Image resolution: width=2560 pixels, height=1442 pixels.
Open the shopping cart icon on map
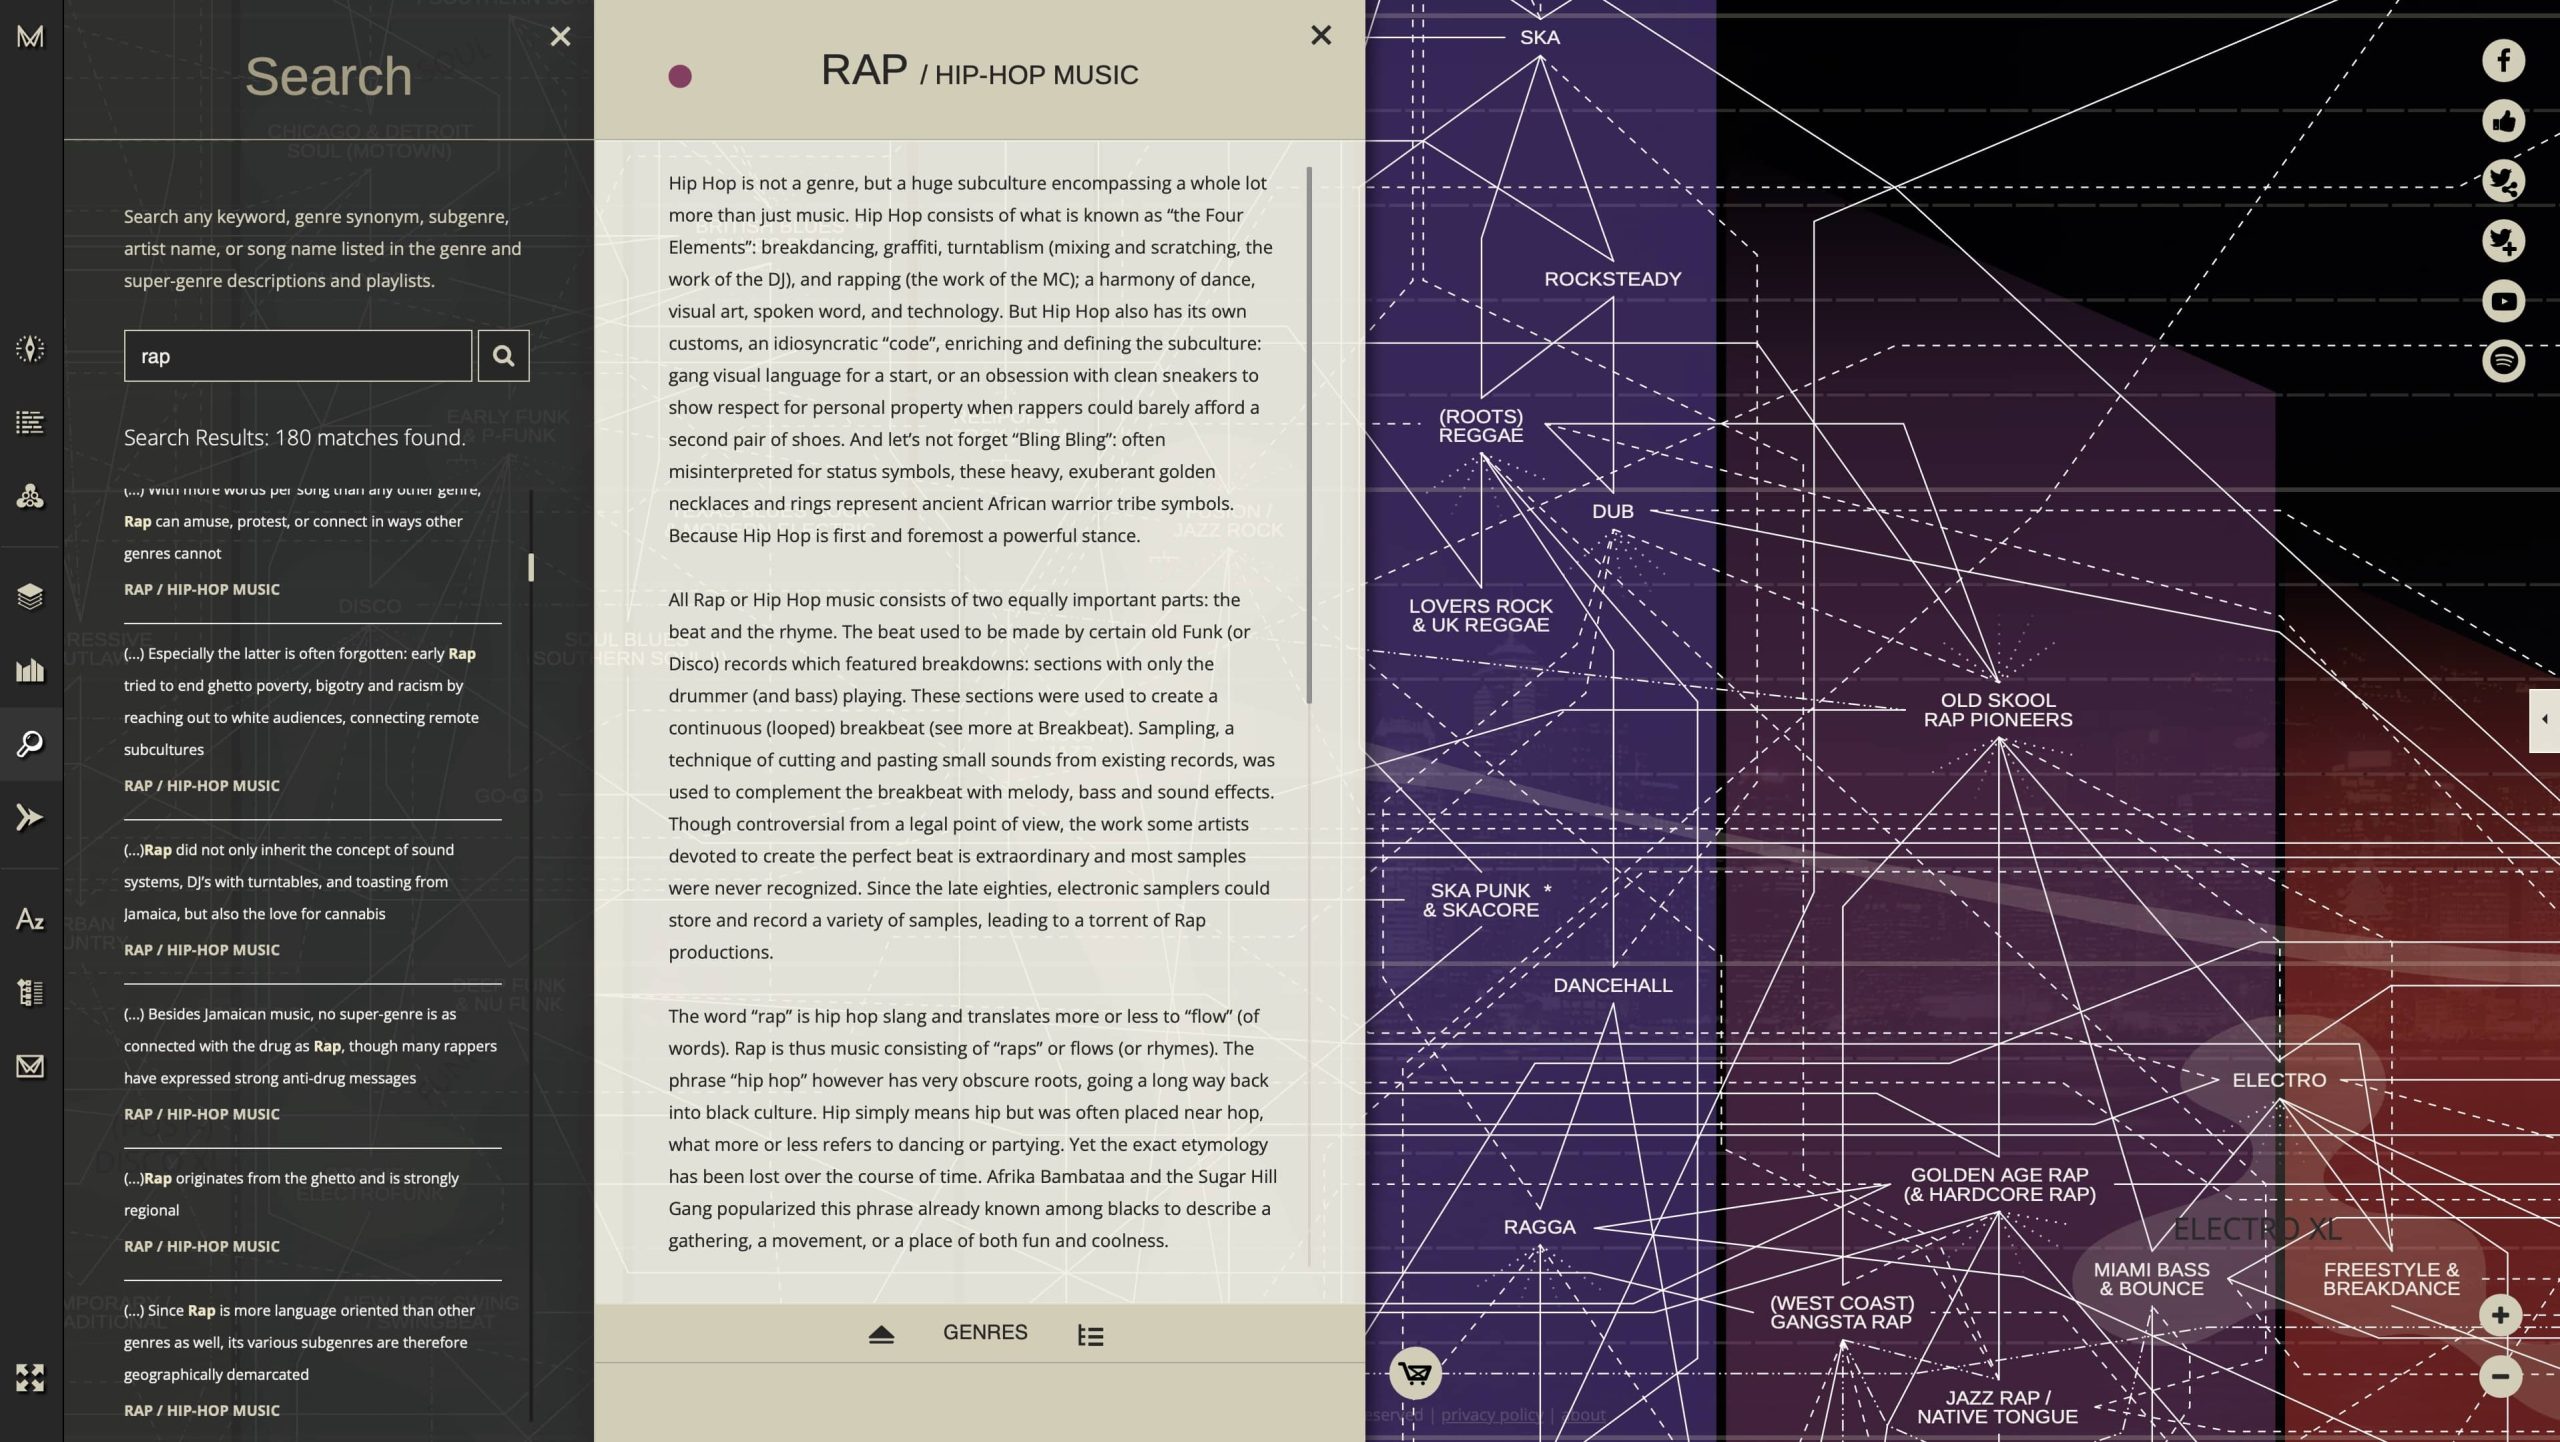(1415, 1373)
